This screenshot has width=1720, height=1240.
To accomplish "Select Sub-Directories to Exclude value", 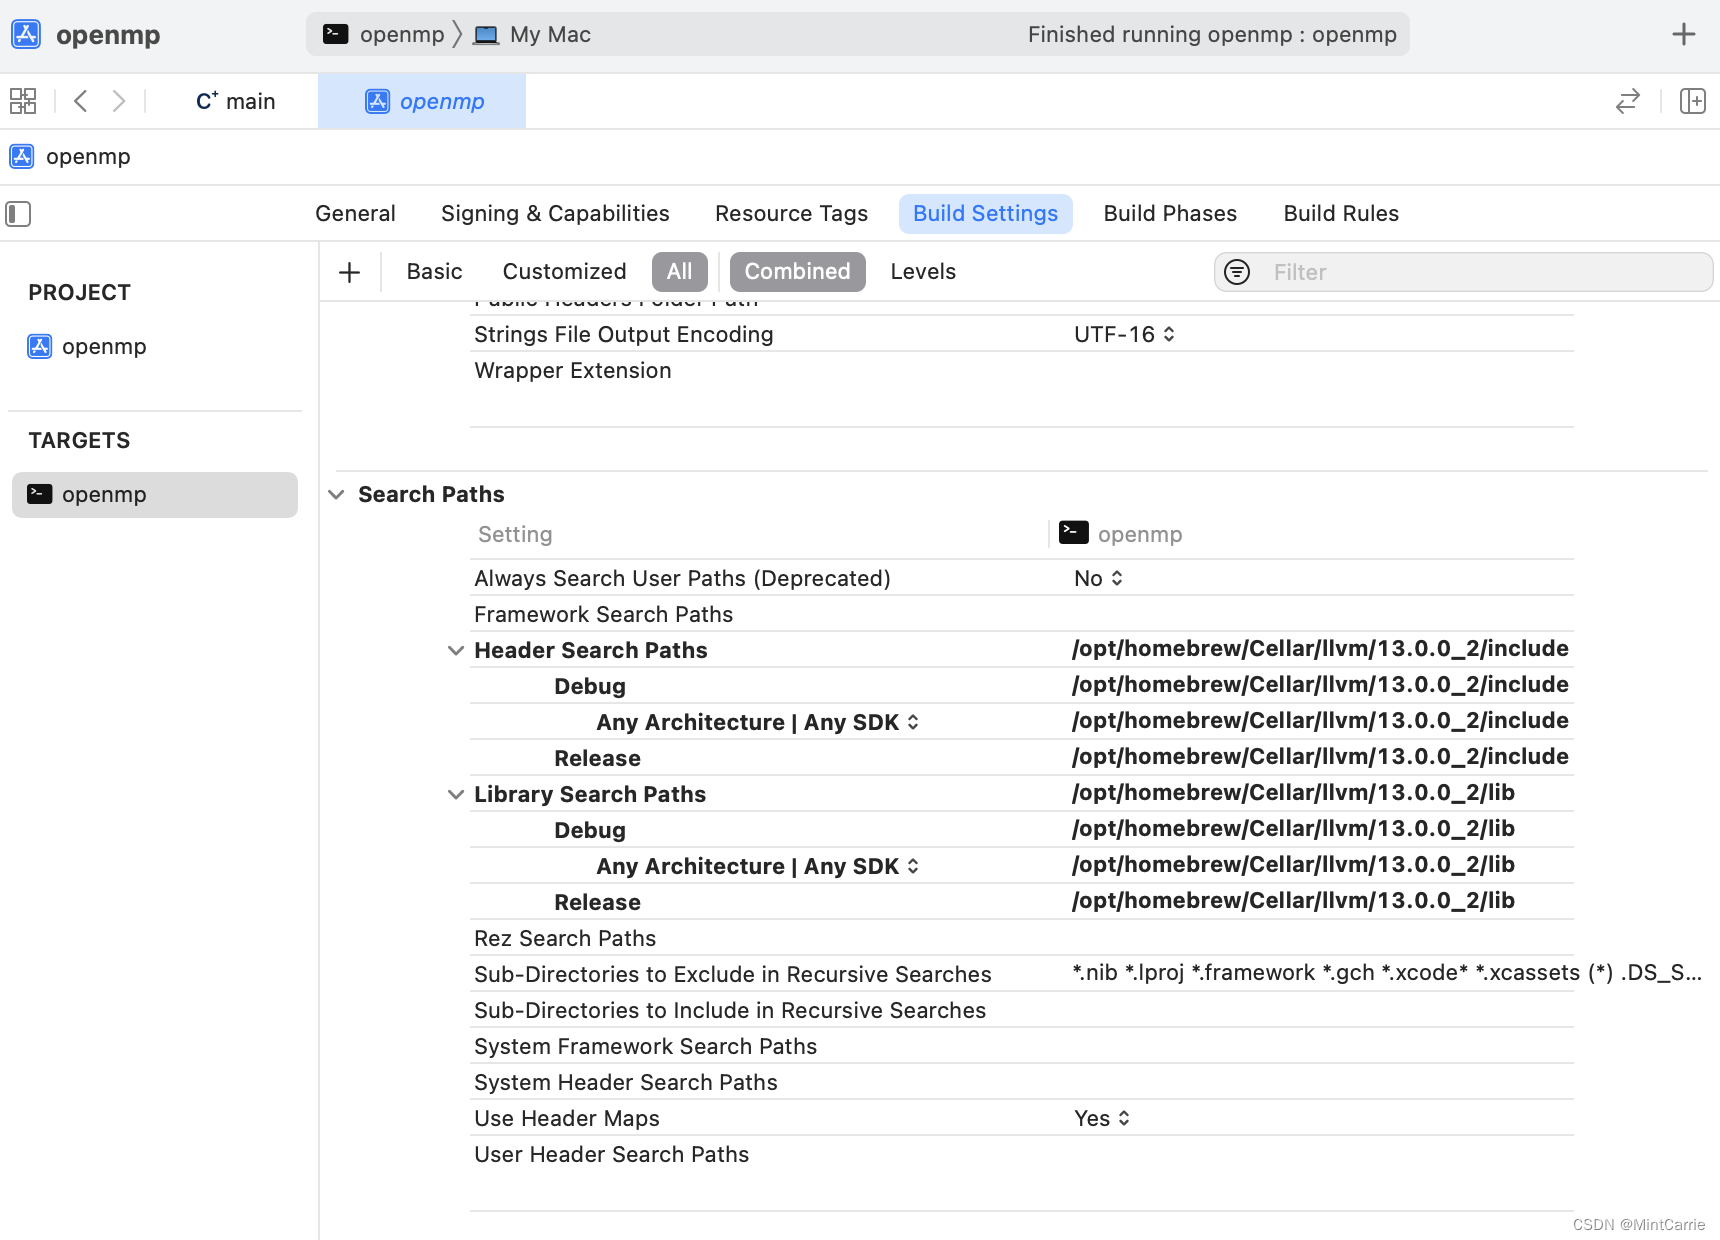I will (x=1387, y=973).
